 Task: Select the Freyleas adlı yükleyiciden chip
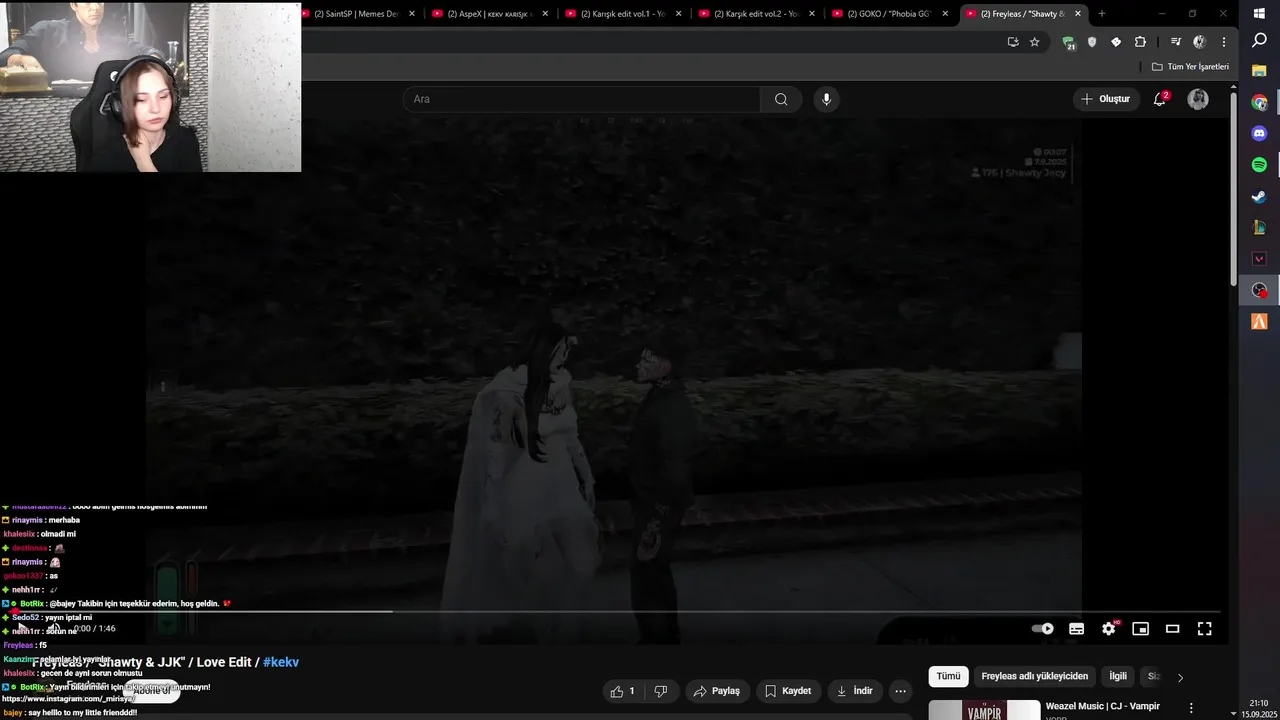[1034, 676]
